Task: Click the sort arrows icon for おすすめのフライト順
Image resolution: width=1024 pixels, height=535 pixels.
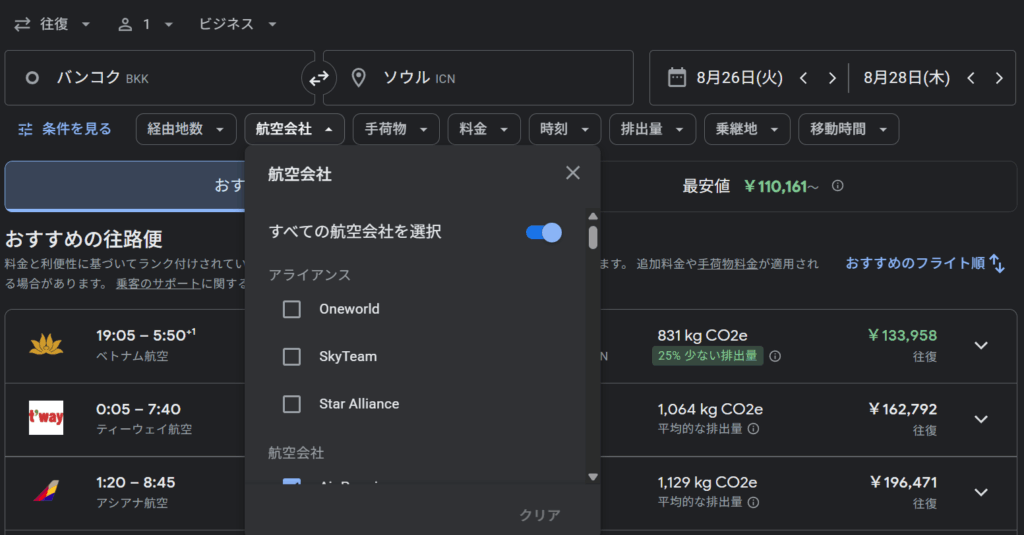Action: [997, 263]
